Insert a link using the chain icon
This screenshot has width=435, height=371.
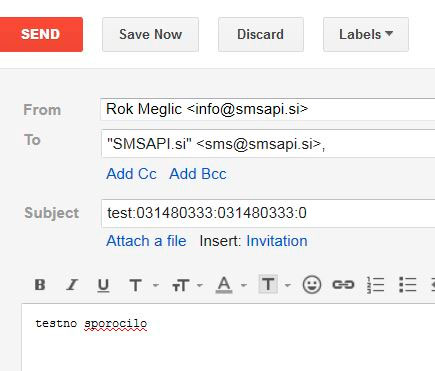pos(343,285)
